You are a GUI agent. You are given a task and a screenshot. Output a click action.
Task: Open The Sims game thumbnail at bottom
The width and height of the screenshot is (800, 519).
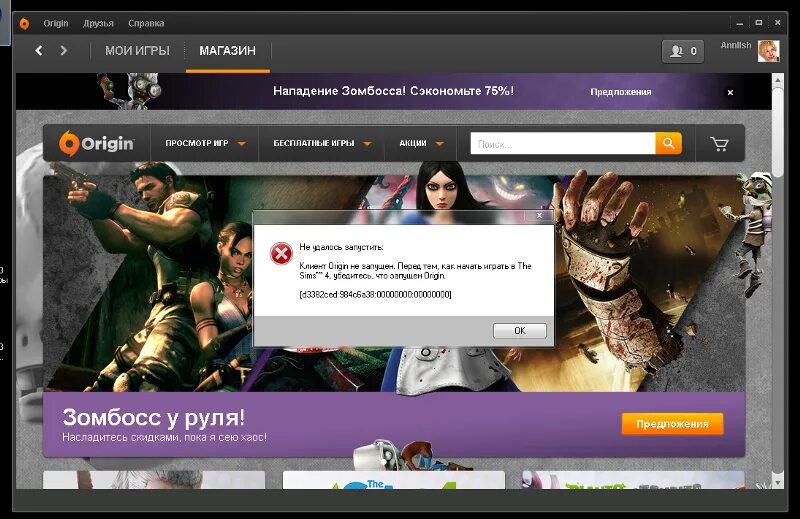click(393, 480)
